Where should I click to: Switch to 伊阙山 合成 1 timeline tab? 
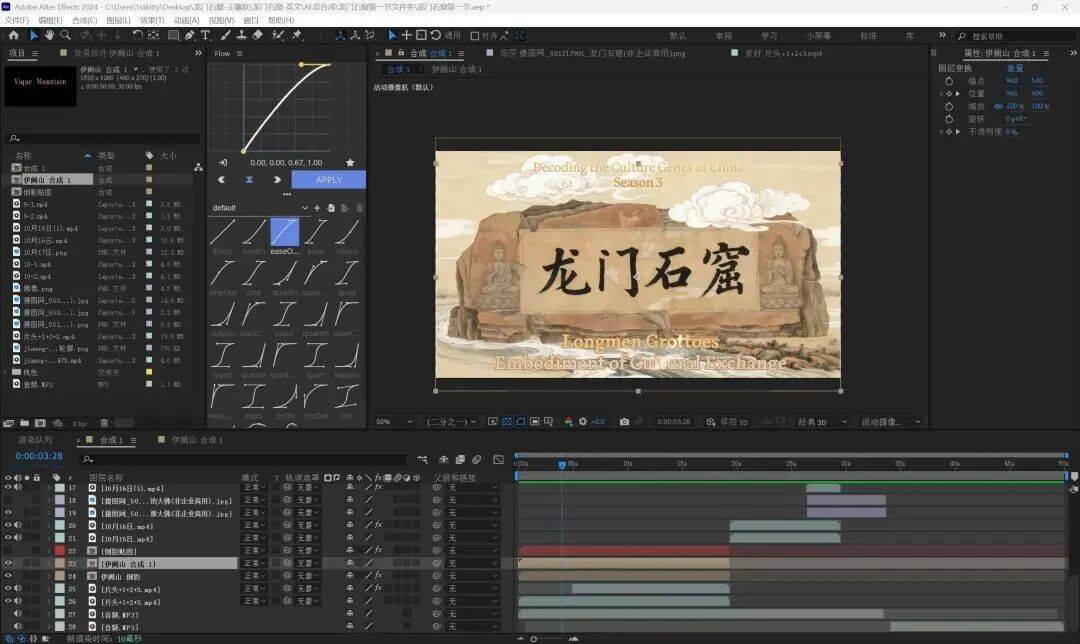[x=197, y=440]
